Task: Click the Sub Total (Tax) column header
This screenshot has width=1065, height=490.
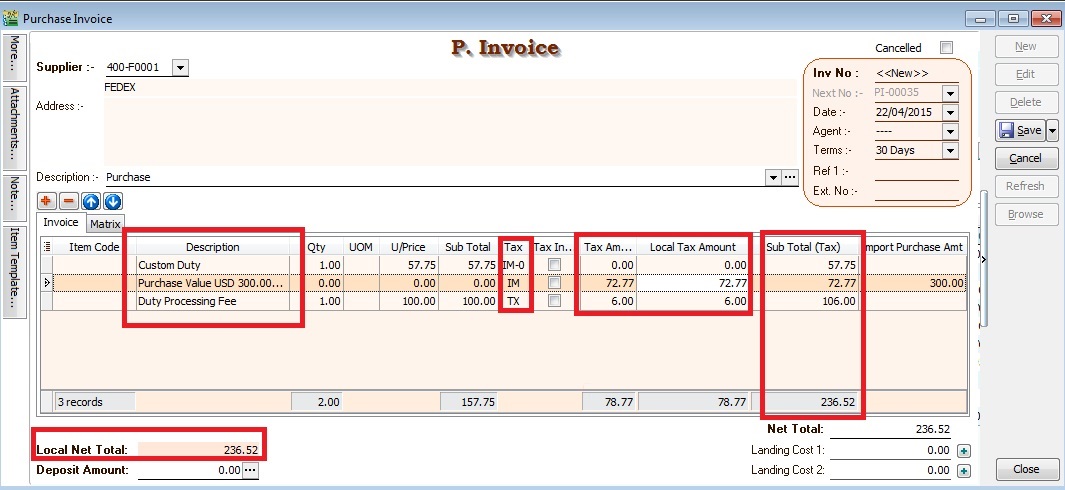Action: (x=803, y=247)
